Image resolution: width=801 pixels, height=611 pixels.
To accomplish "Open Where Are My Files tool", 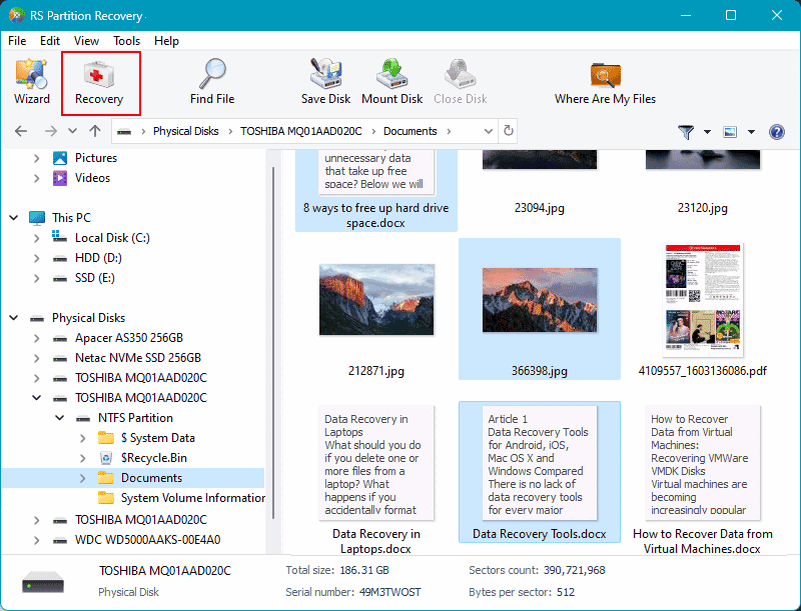I will coord(605,82).
